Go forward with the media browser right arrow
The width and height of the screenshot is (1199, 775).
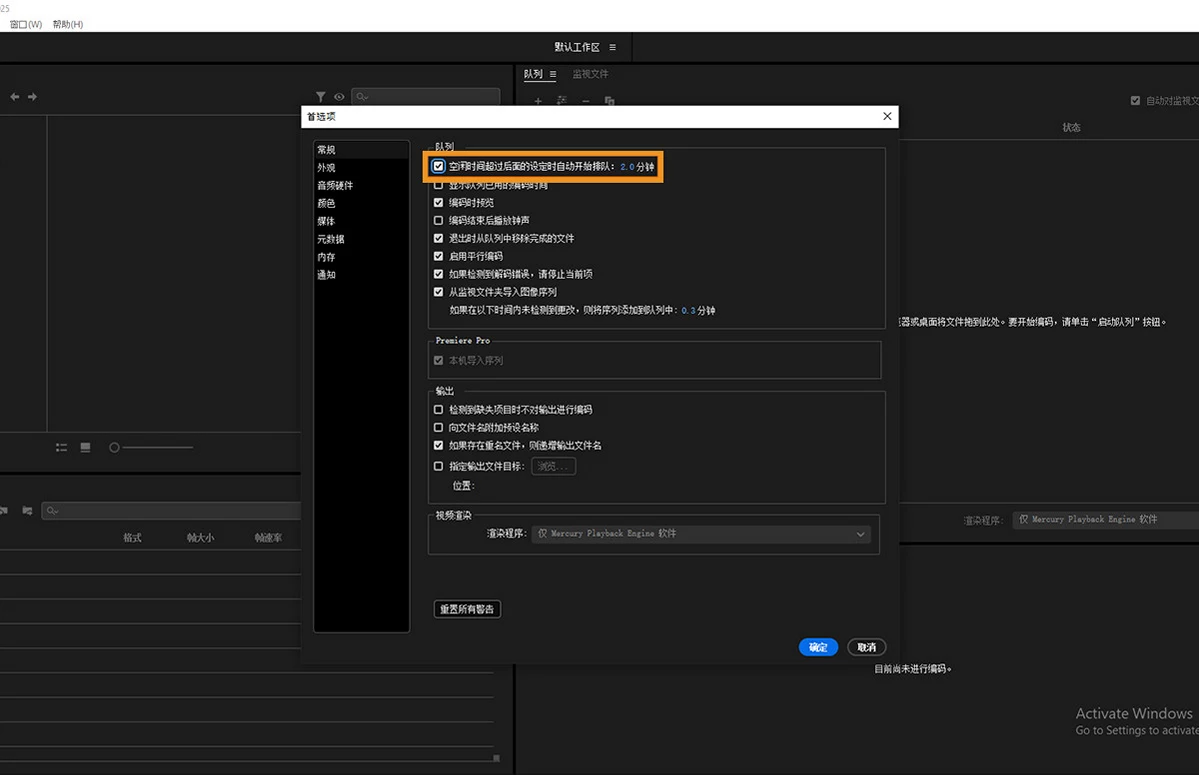pyautogui.click(x=32, y=97)
